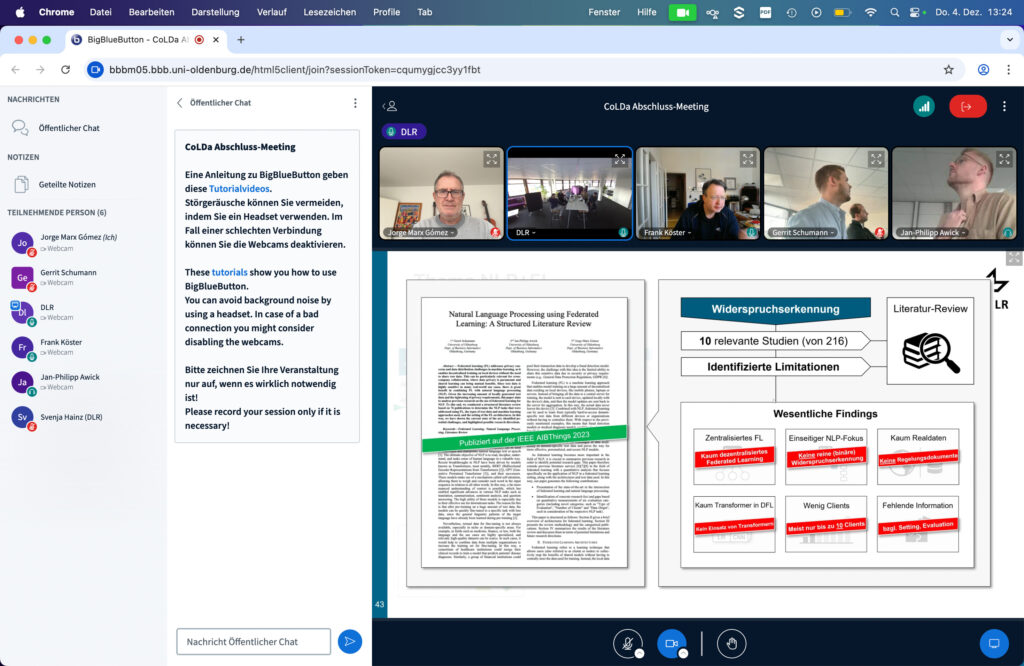Open the Tutorialvideos link
The height and width of the screenshot is (666, 1024).
pos(239,188)
